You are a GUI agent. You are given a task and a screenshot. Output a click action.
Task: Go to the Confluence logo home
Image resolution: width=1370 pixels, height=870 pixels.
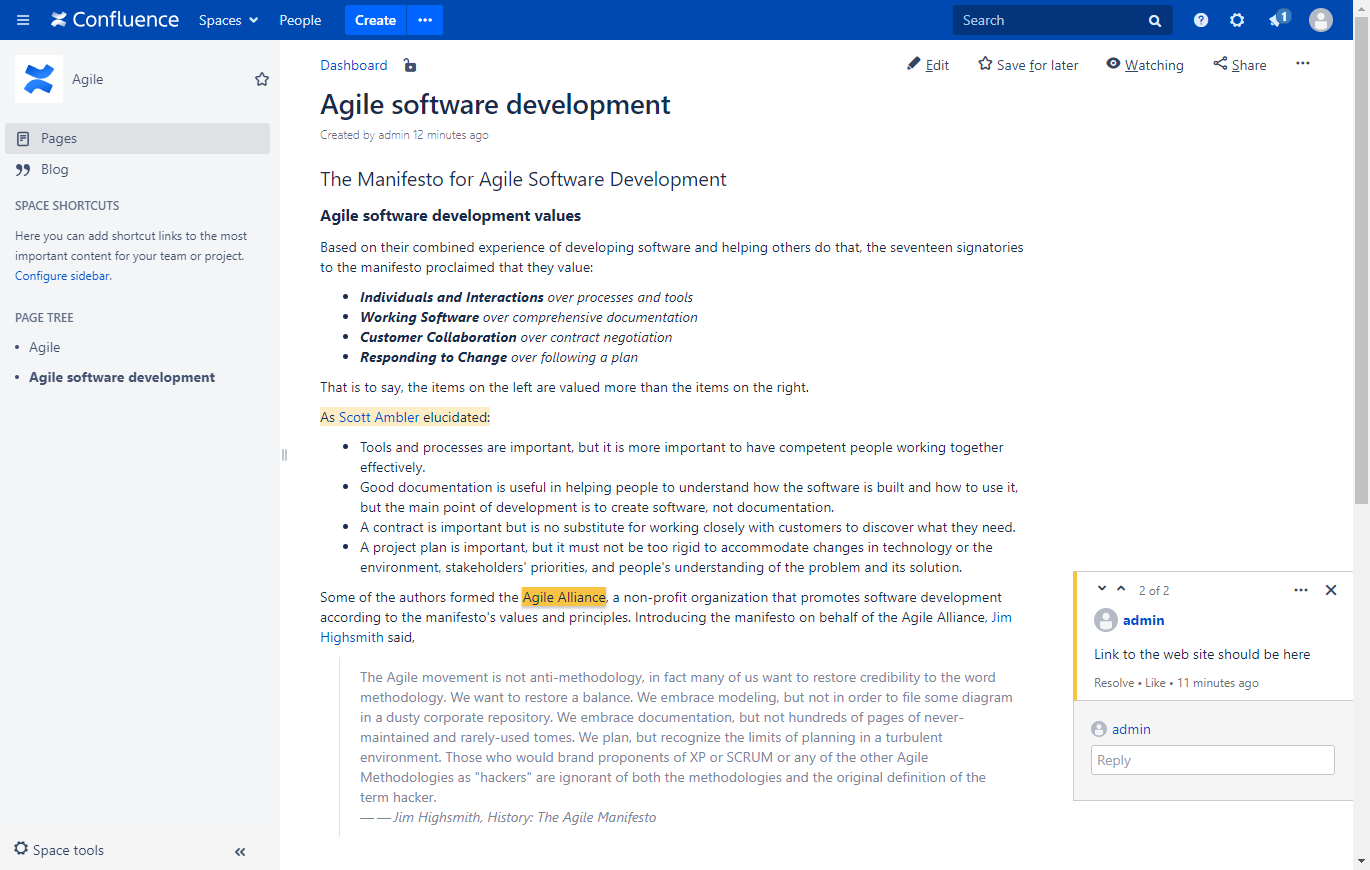(x=115, y=20)
